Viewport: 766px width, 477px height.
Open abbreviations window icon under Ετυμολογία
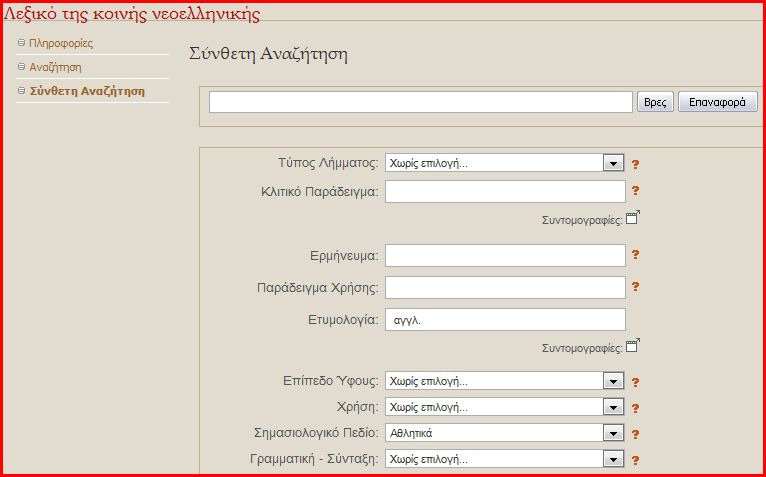633,346
